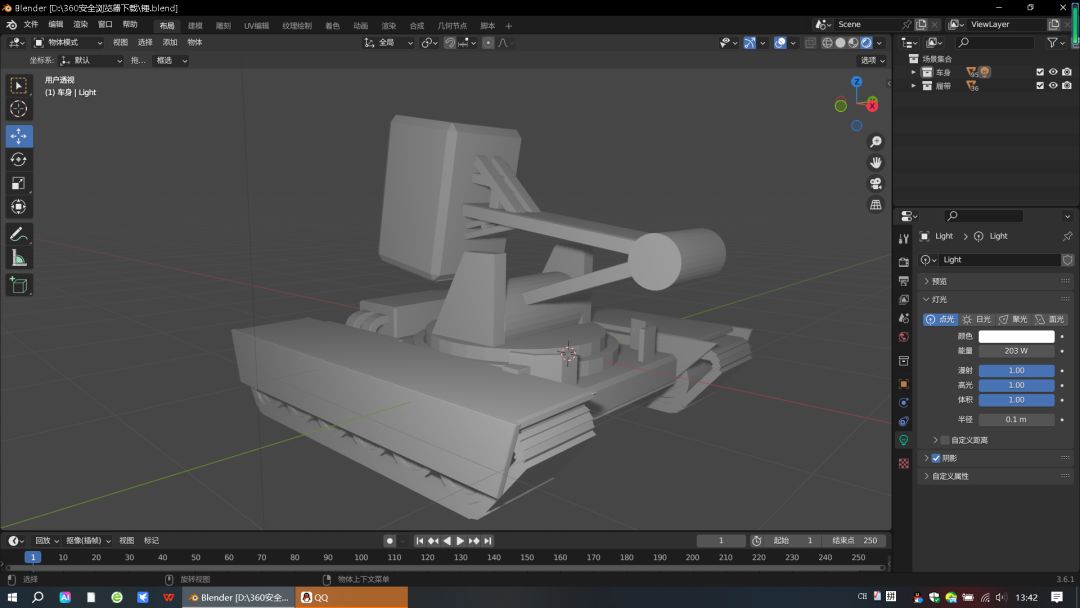
Task: Toggle the 阴影 shadow checkbox
Action: [x=936, y=458]
